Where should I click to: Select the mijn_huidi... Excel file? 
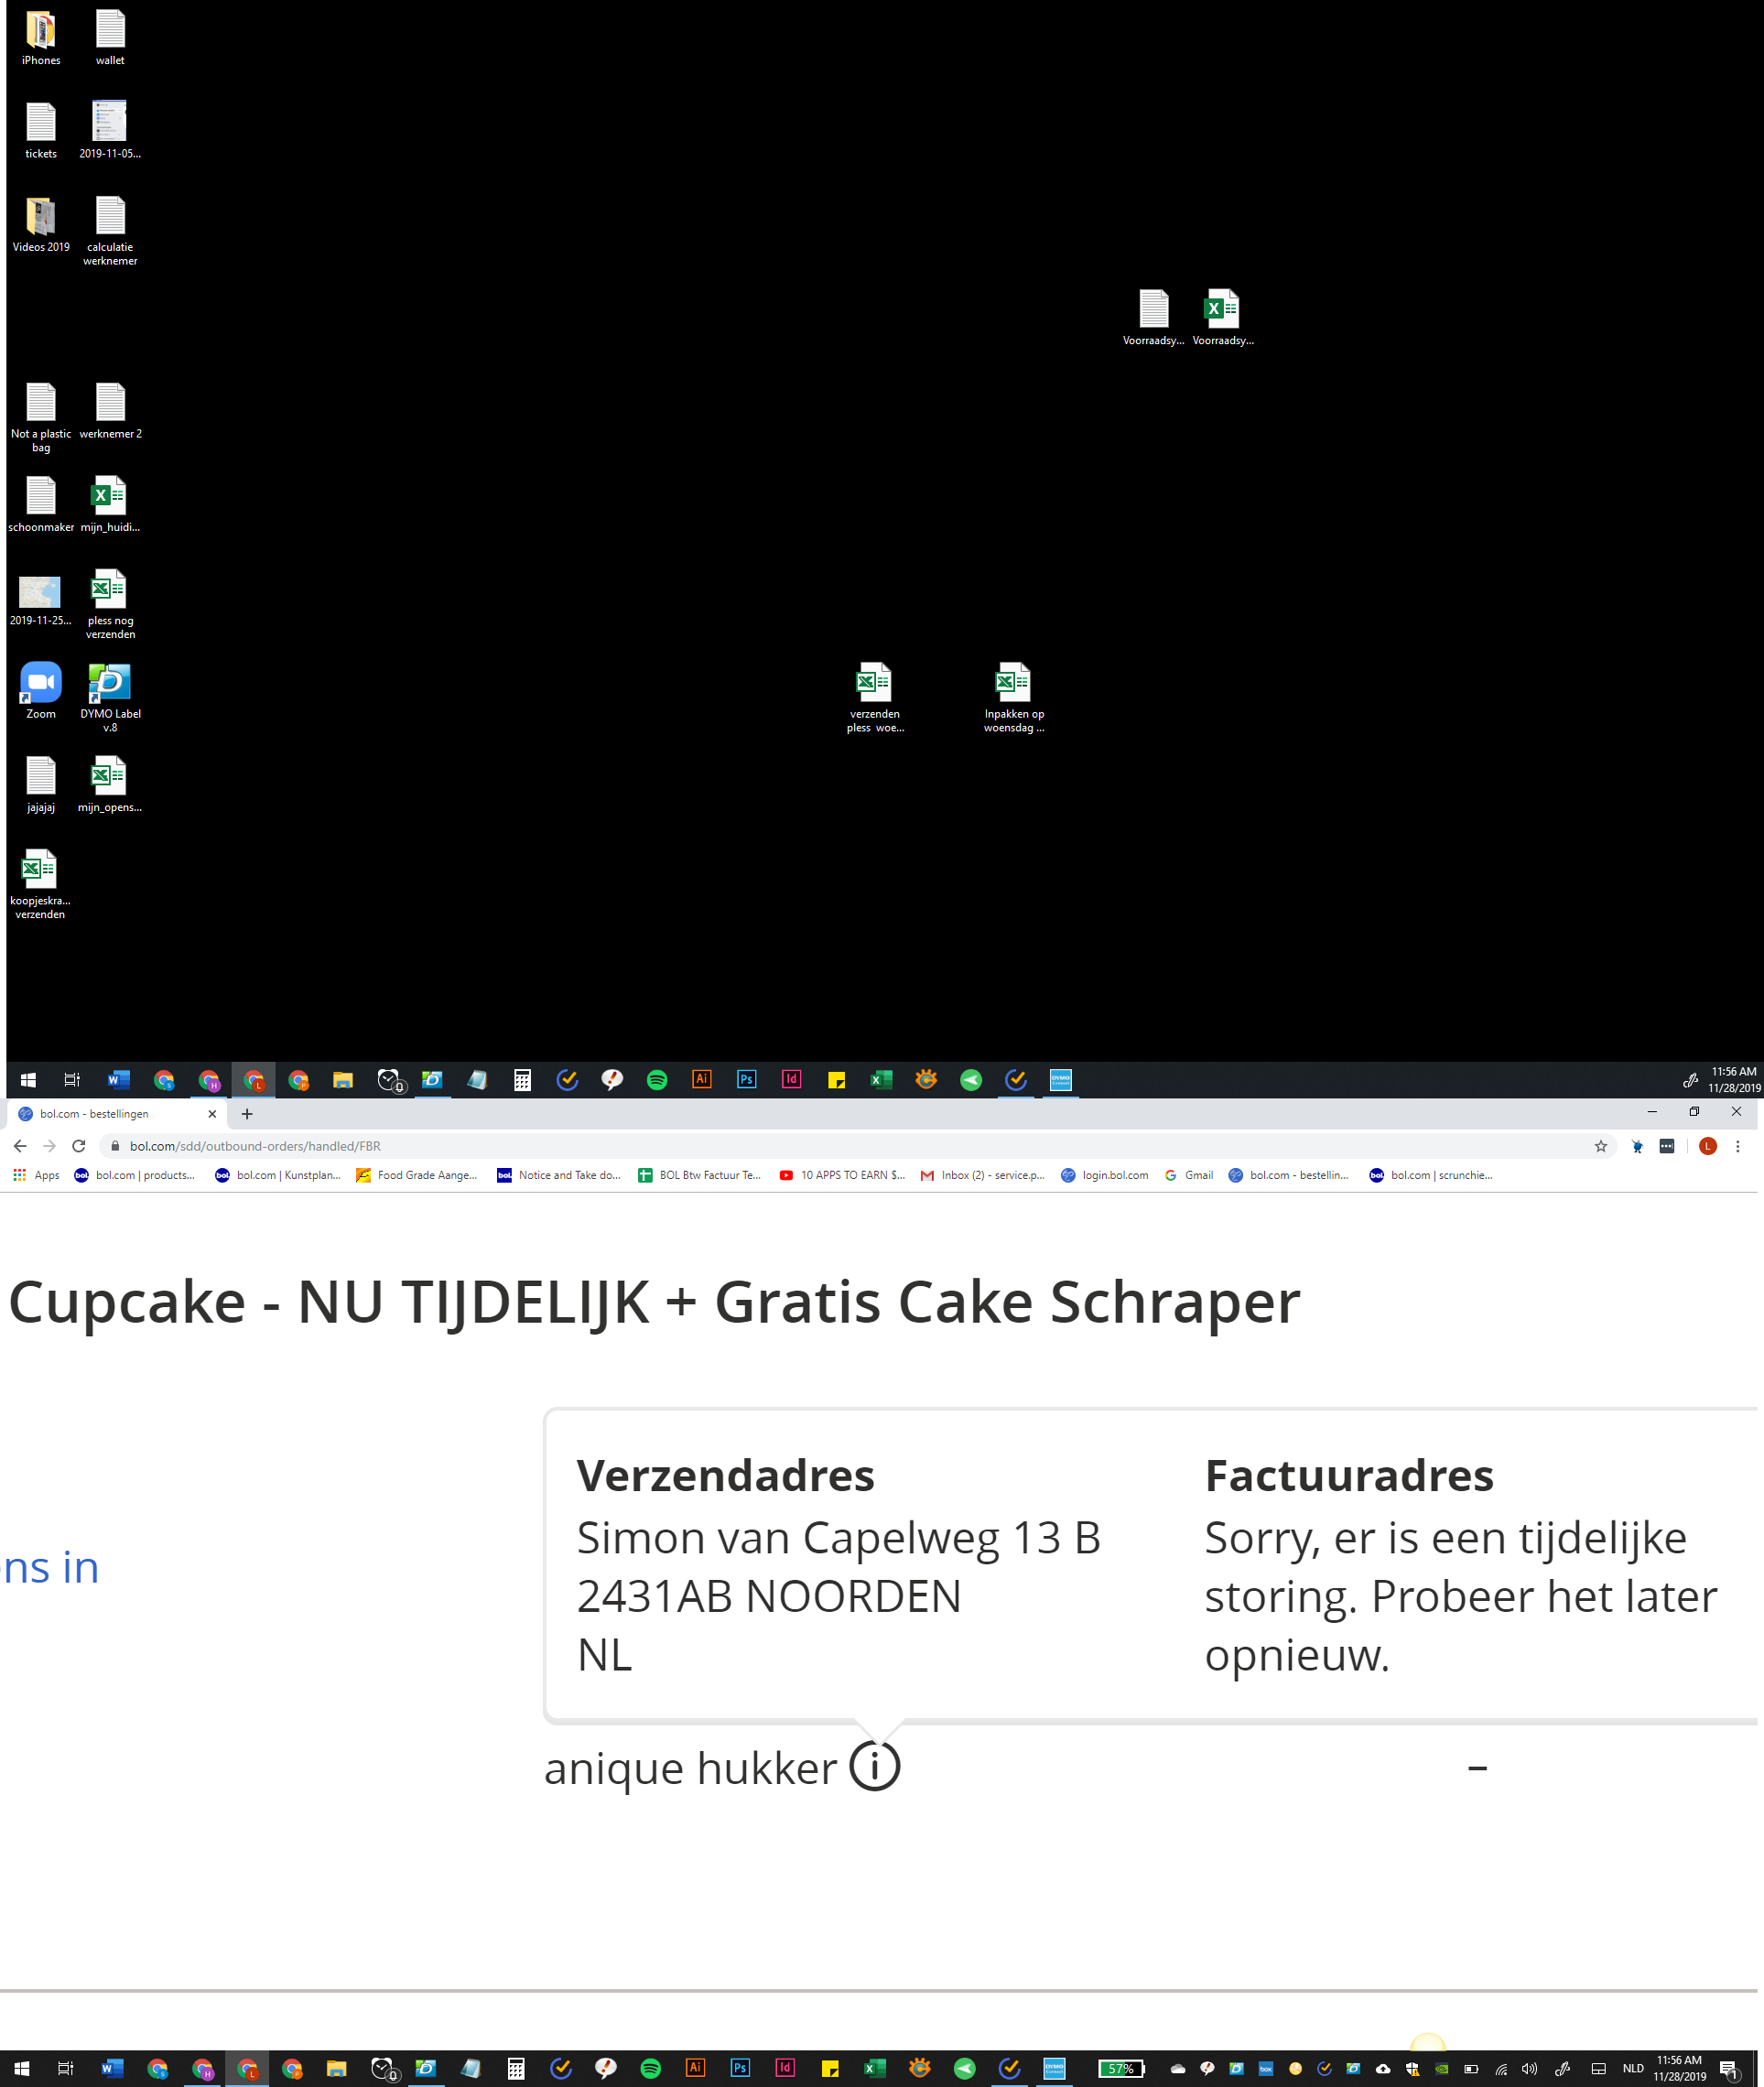coord(110,505)
